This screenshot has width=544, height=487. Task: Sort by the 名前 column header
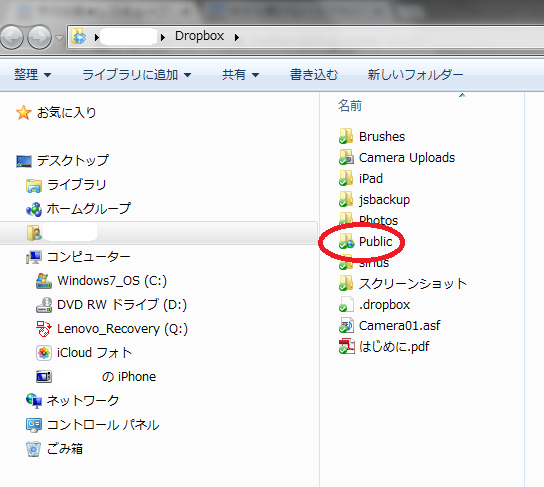point(350,106)
